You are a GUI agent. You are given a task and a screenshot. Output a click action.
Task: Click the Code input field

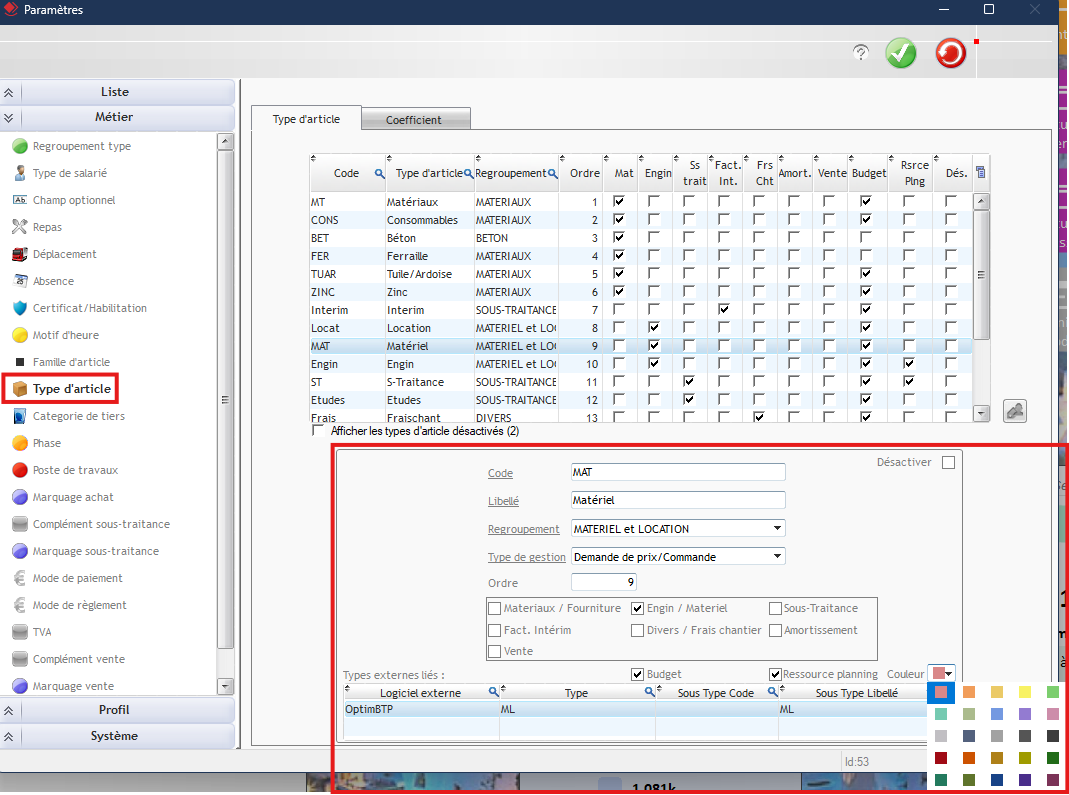(x=677, y=472)
